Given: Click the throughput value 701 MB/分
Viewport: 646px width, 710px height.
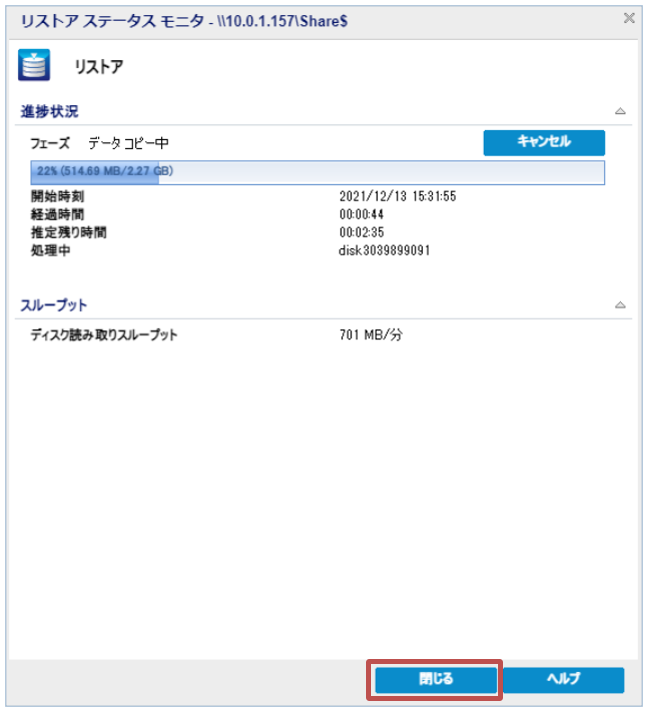Looking at the screenshot, I should tap(371, 335).
